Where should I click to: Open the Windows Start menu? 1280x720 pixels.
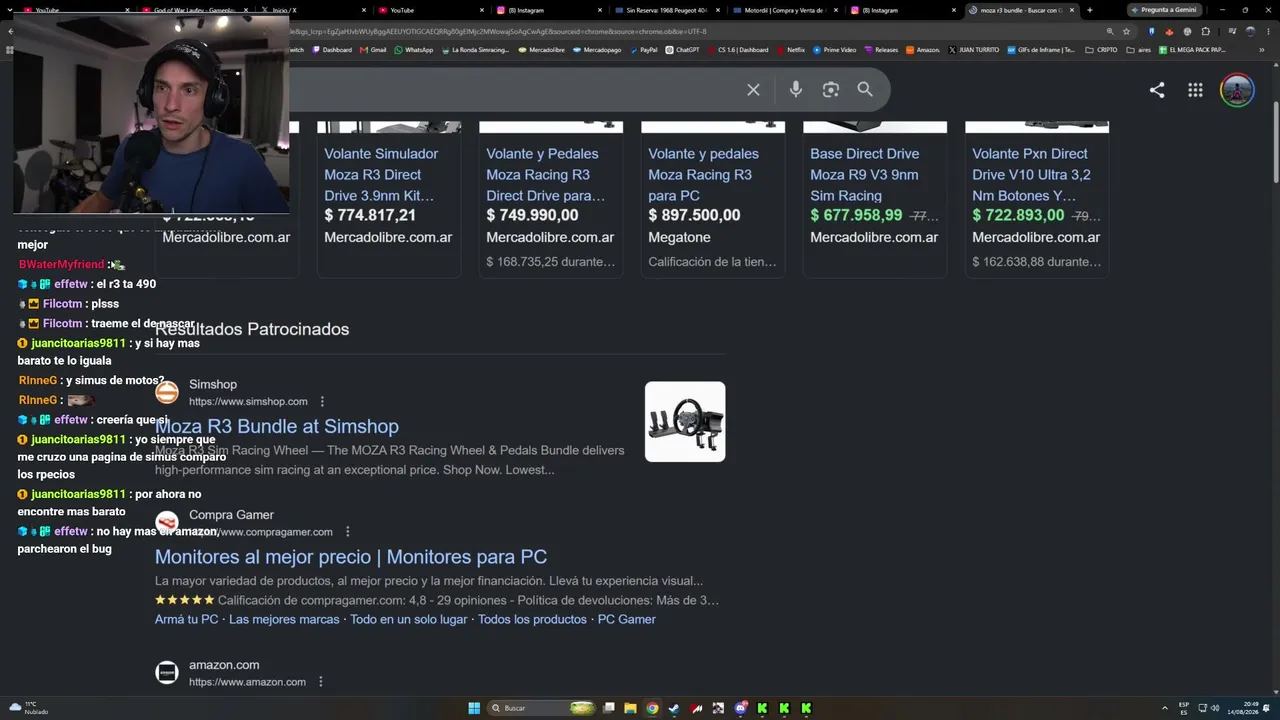tap(474, 708)
